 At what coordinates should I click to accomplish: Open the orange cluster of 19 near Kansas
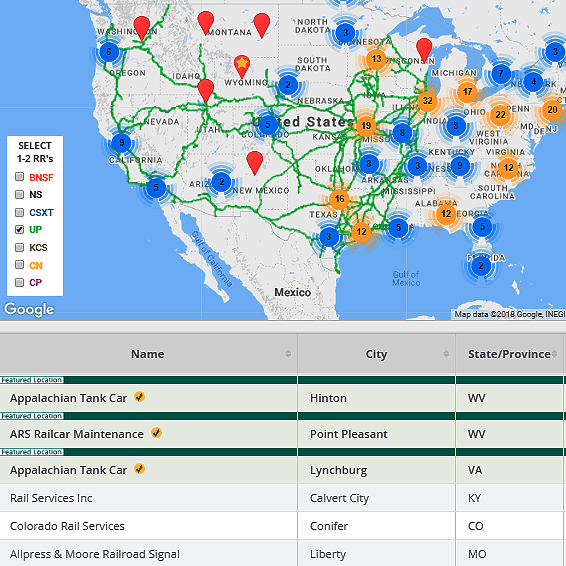(x=366, y=126)
